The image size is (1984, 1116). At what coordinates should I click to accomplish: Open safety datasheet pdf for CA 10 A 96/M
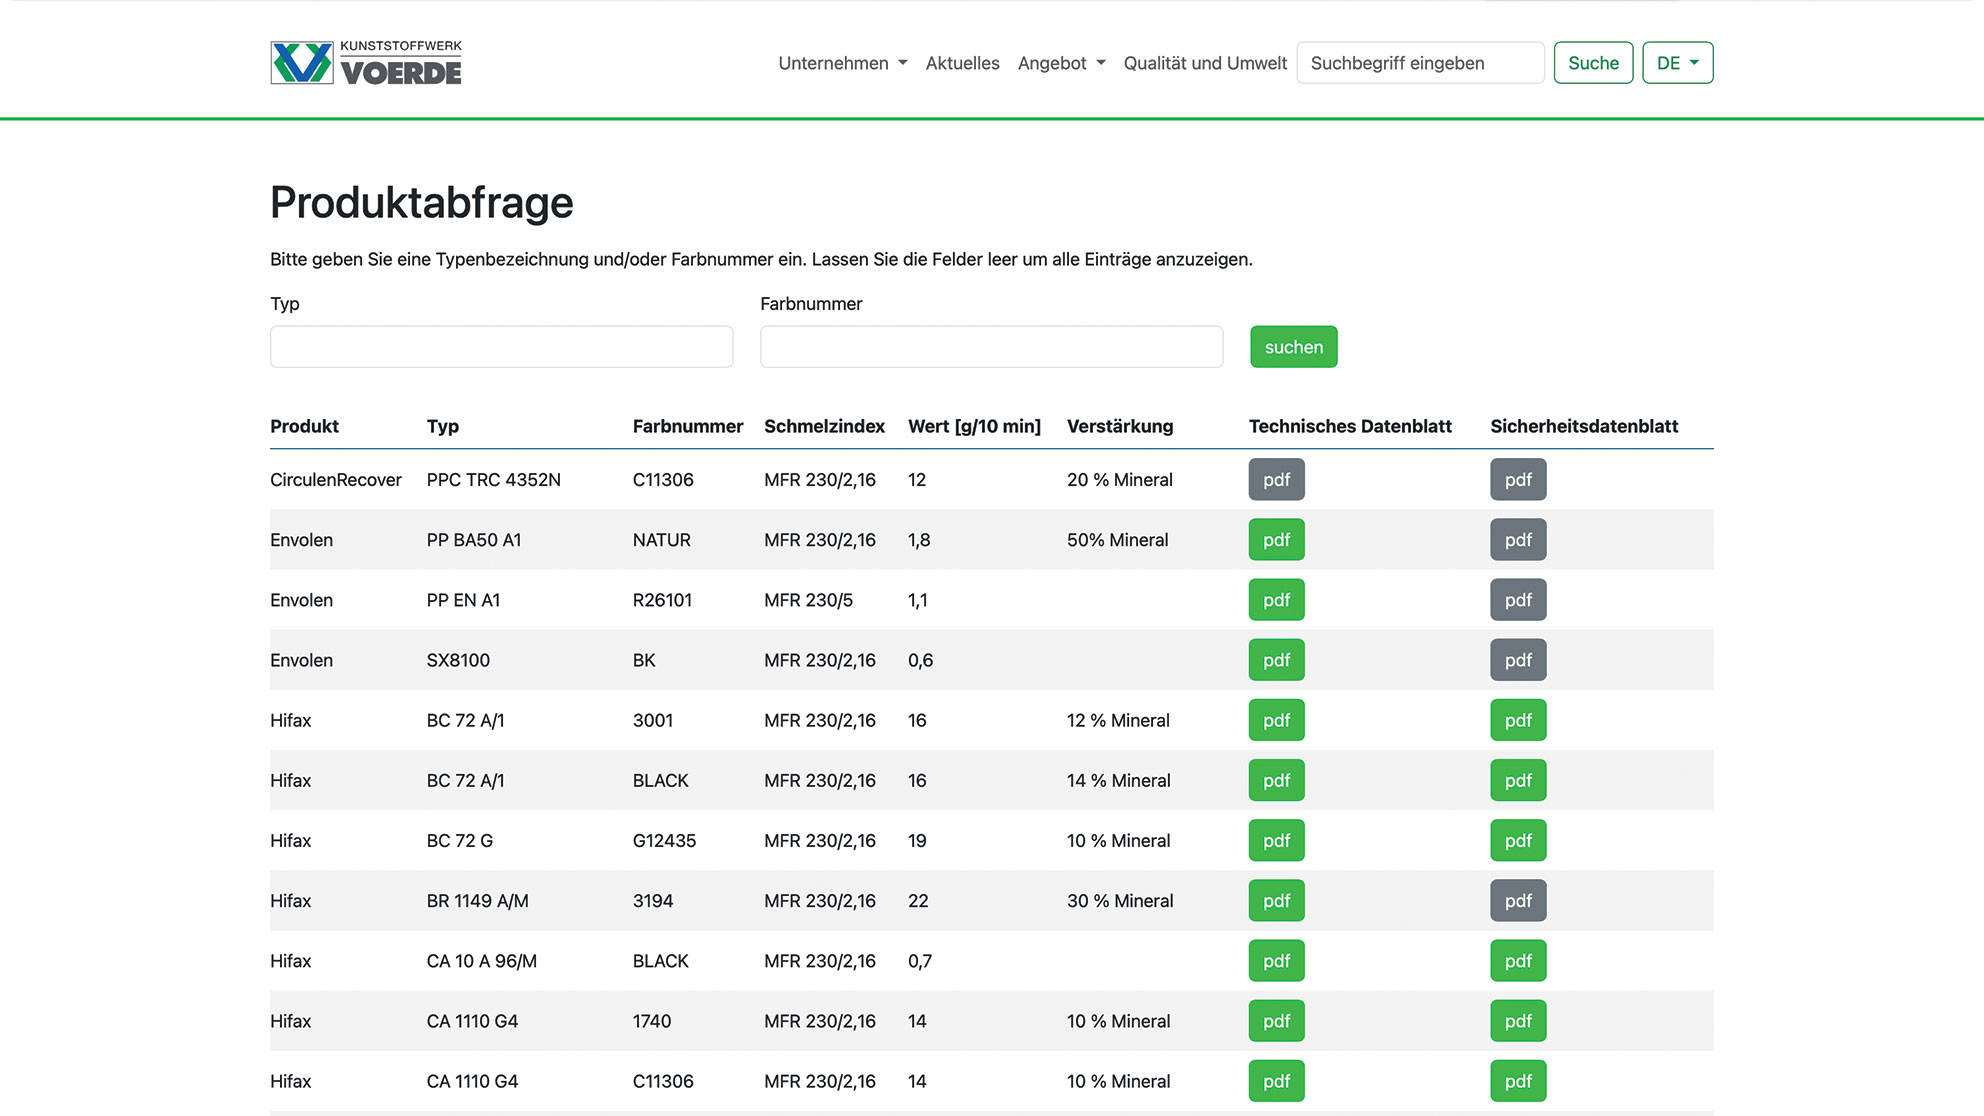pyautogui.click(x=1518, y=961)
